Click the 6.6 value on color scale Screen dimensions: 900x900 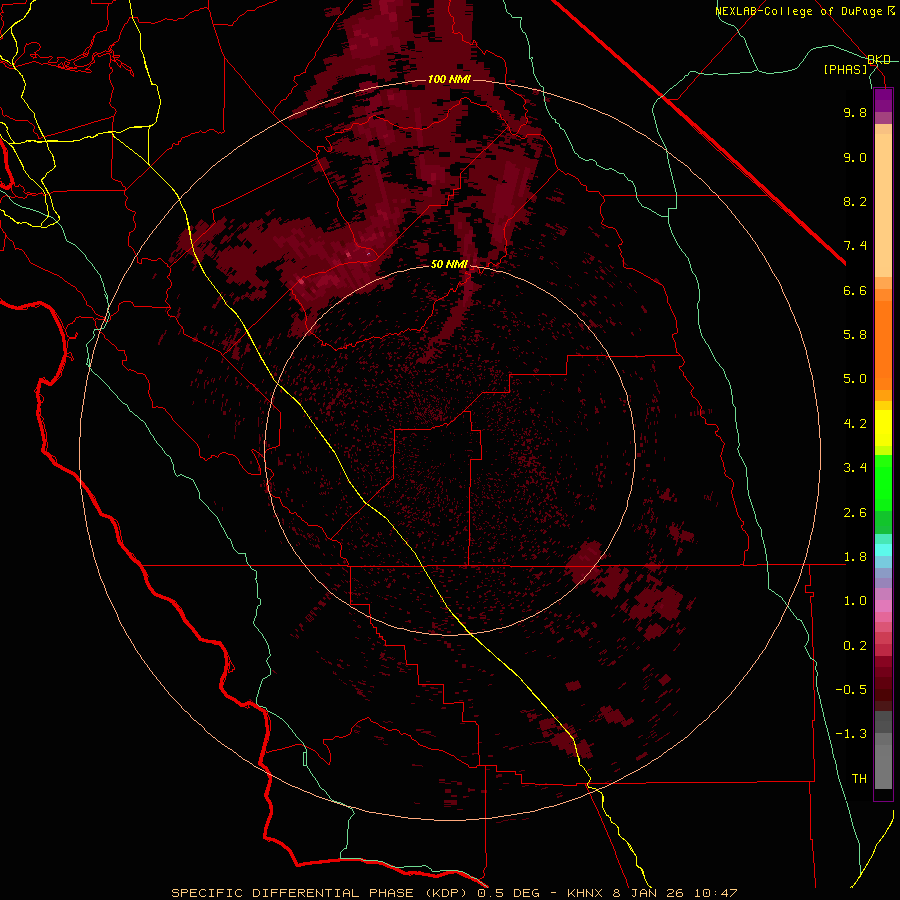(855, 290)
